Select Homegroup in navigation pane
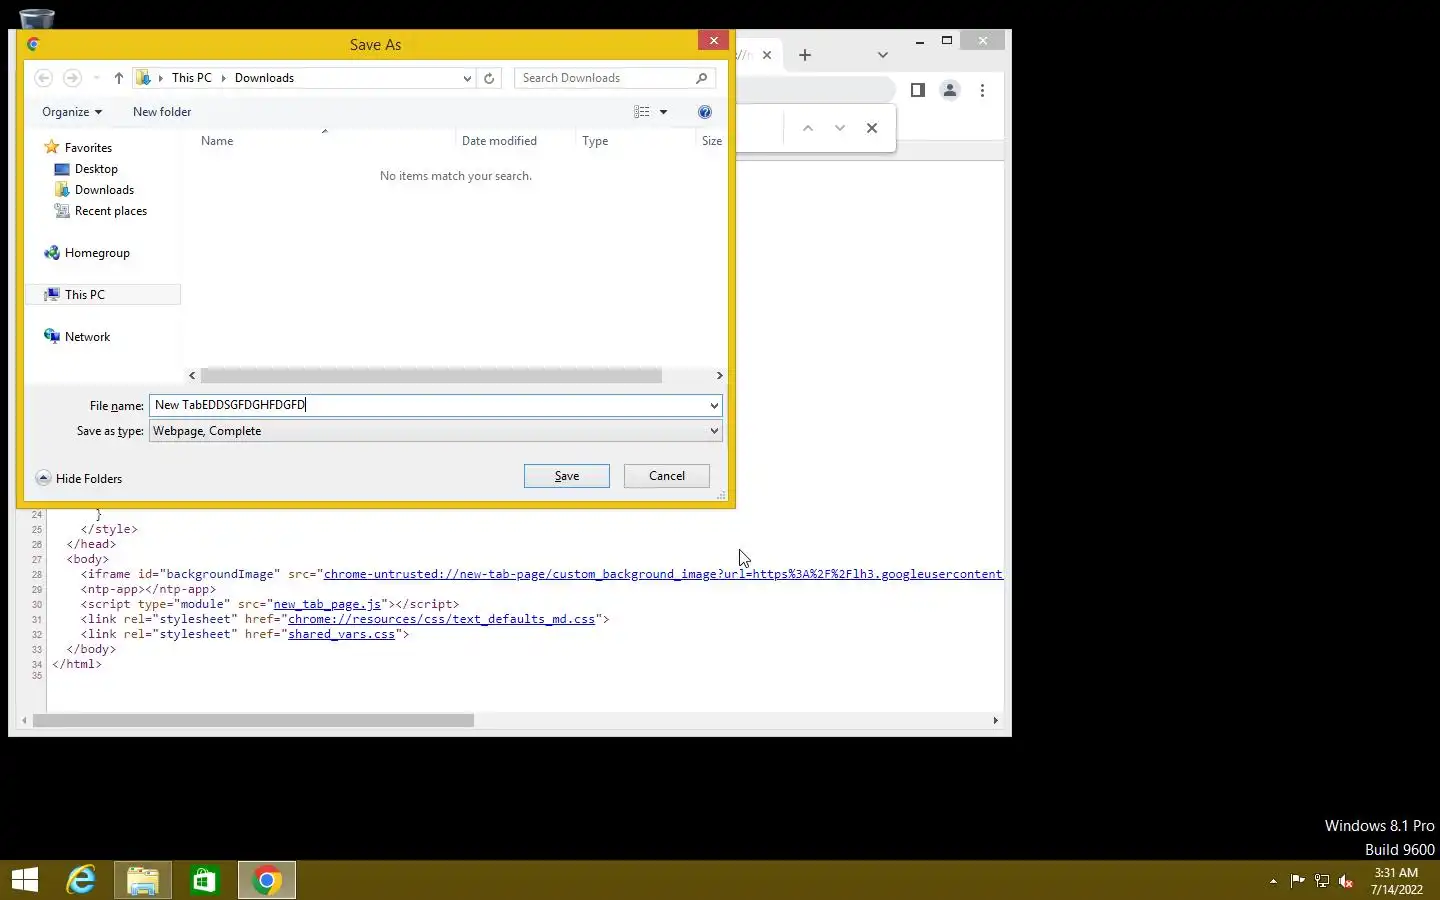This screenshot has width=1440, height=900. (x=97, y=253)
